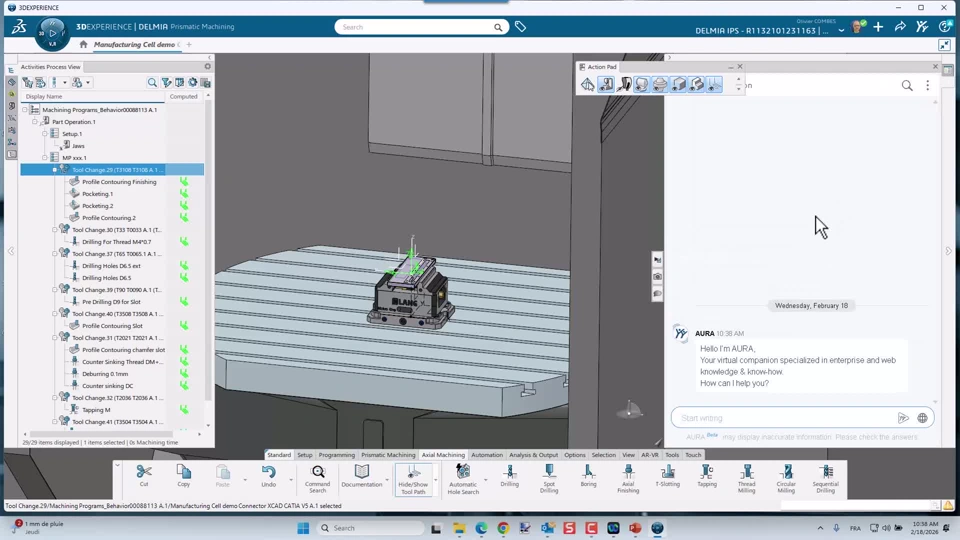Click the first Action Pad icon

tap(588, 84)
